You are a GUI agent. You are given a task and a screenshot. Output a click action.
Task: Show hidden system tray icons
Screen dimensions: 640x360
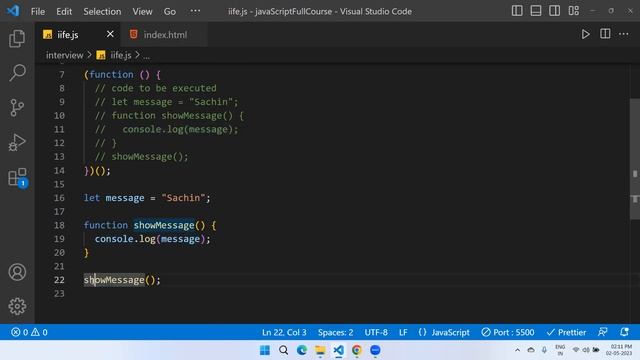pyautogui.click(x=517, y=350)
